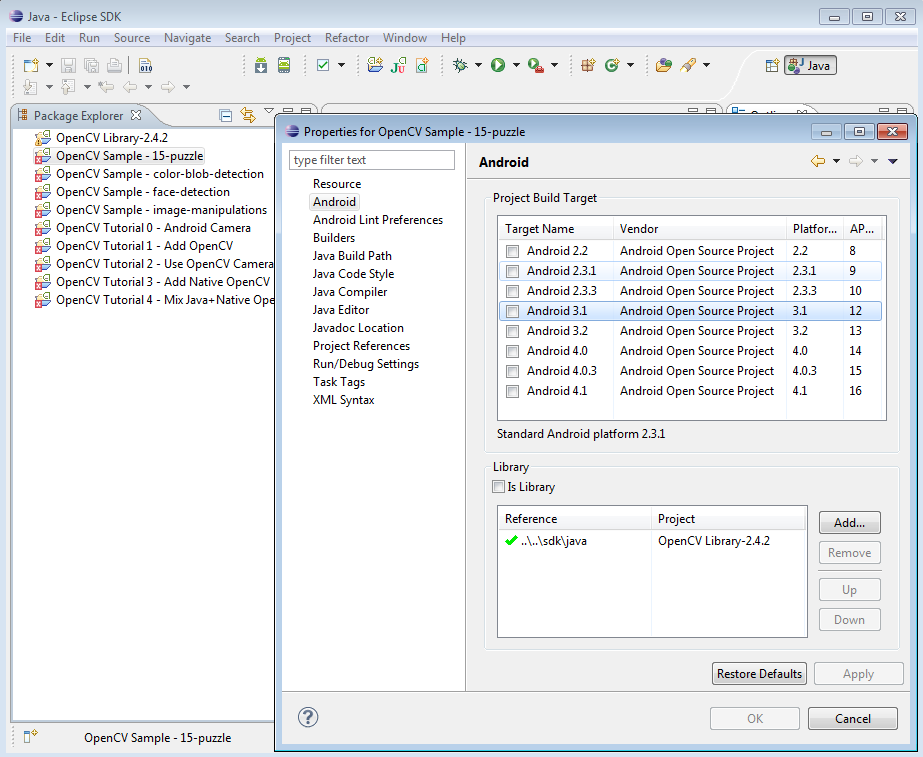Open the Android SDK Manager icon
This screenshot has height=757, width=923.
[x=261, y=65]
